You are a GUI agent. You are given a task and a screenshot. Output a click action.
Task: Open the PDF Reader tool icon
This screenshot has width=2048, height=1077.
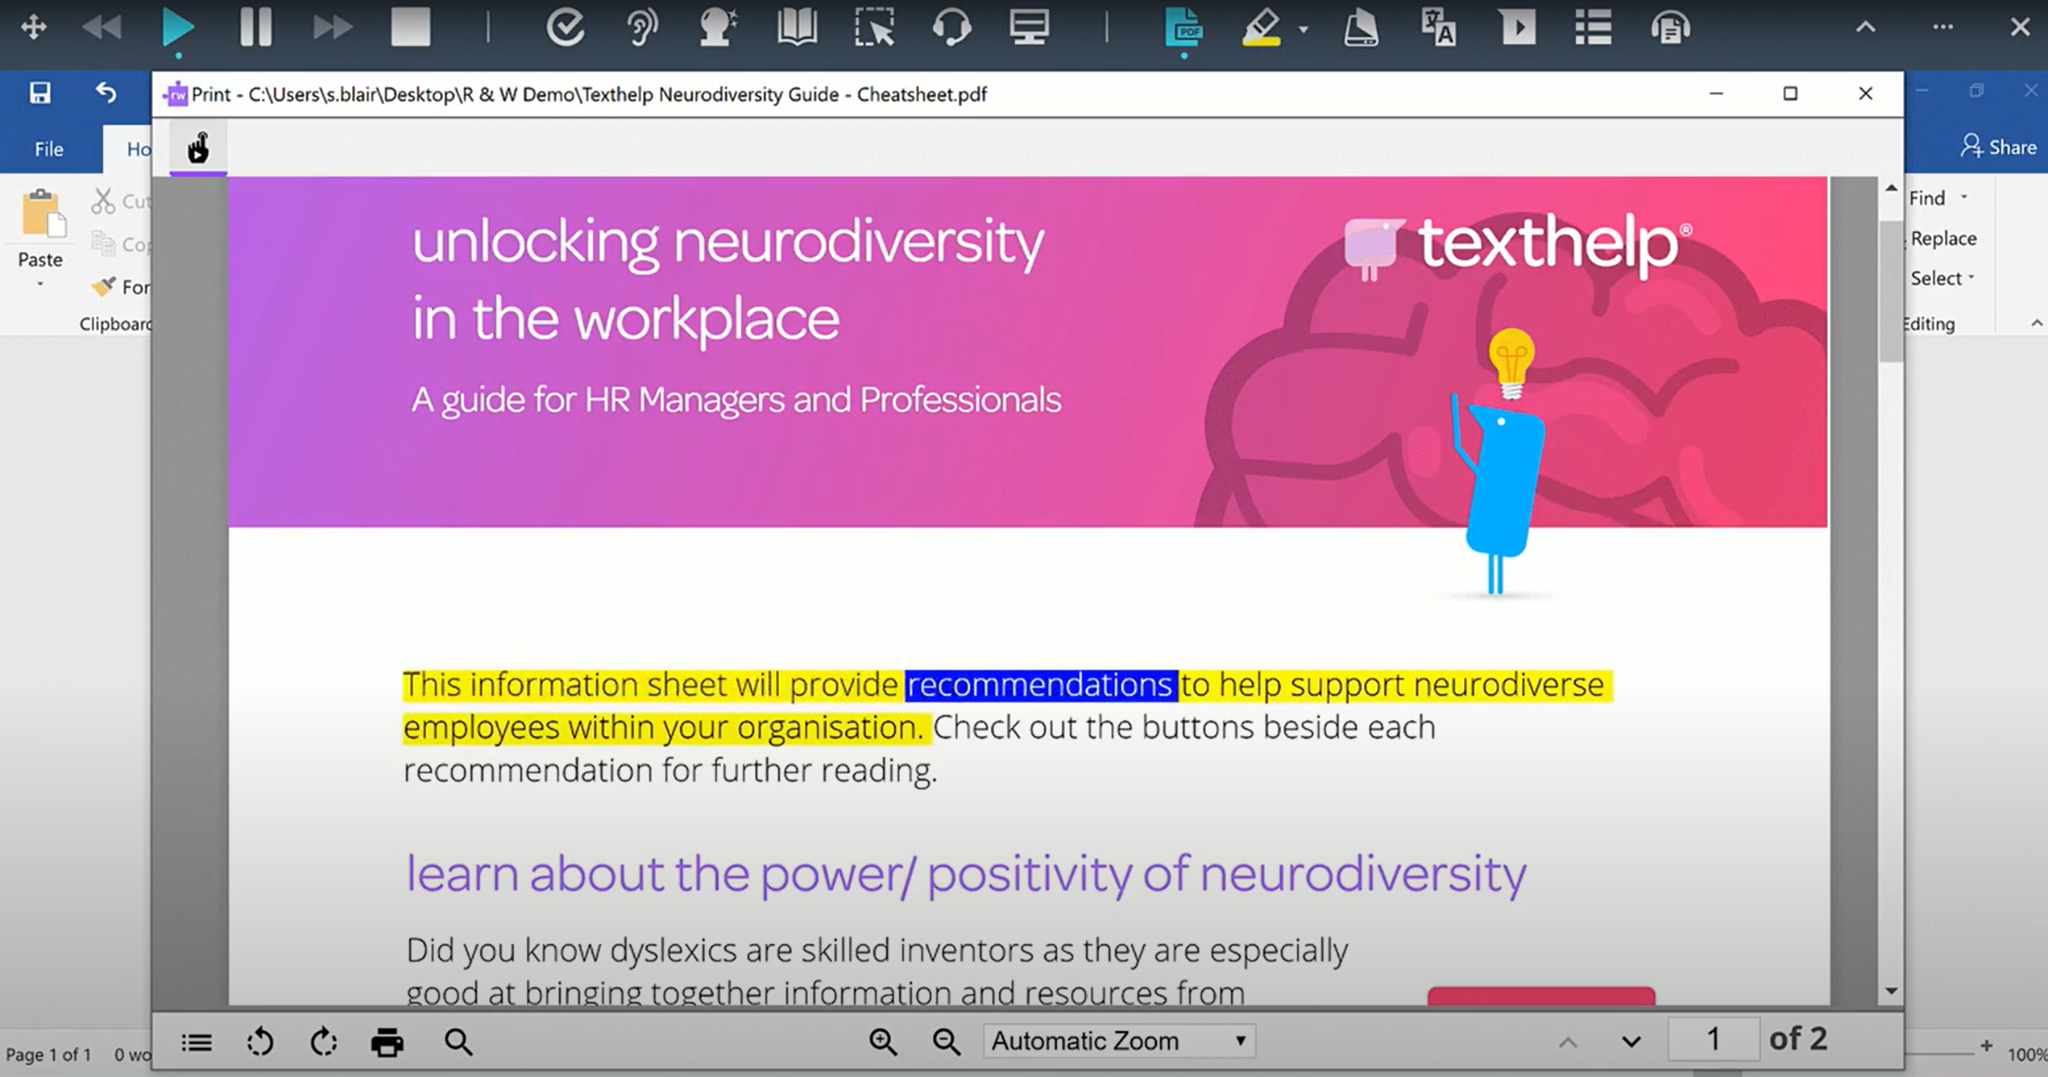click(1184, 27)
